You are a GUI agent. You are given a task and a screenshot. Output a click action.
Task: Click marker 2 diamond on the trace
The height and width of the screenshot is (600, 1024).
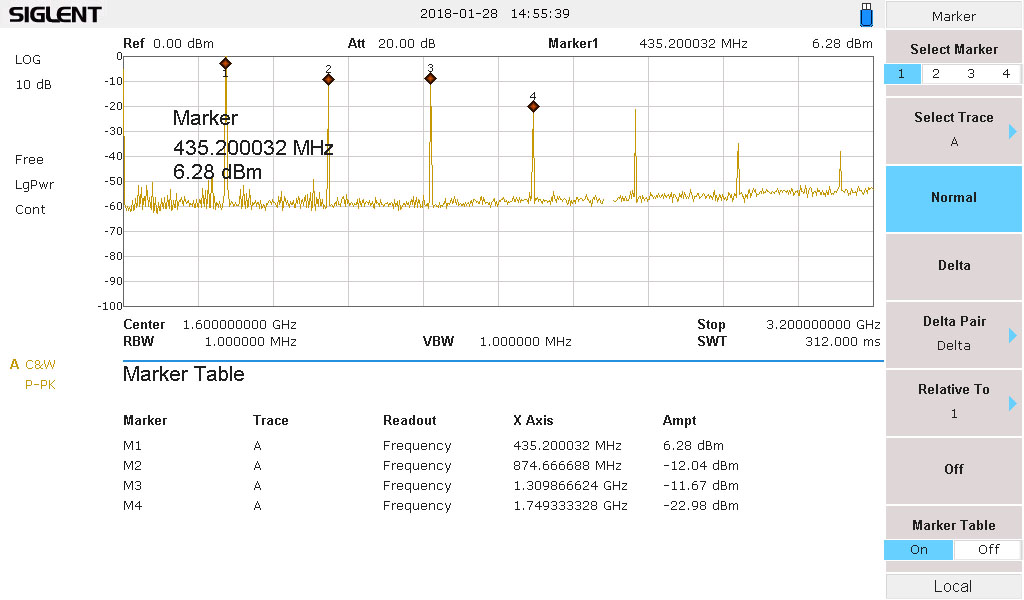coord(328,80)
